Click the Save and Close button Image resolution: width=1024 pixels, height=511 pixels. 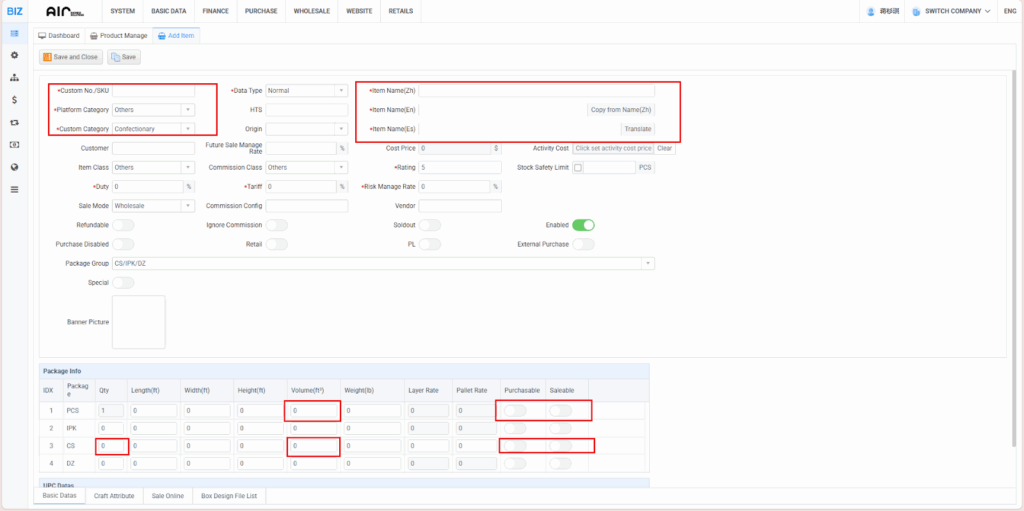pos(71,57)
